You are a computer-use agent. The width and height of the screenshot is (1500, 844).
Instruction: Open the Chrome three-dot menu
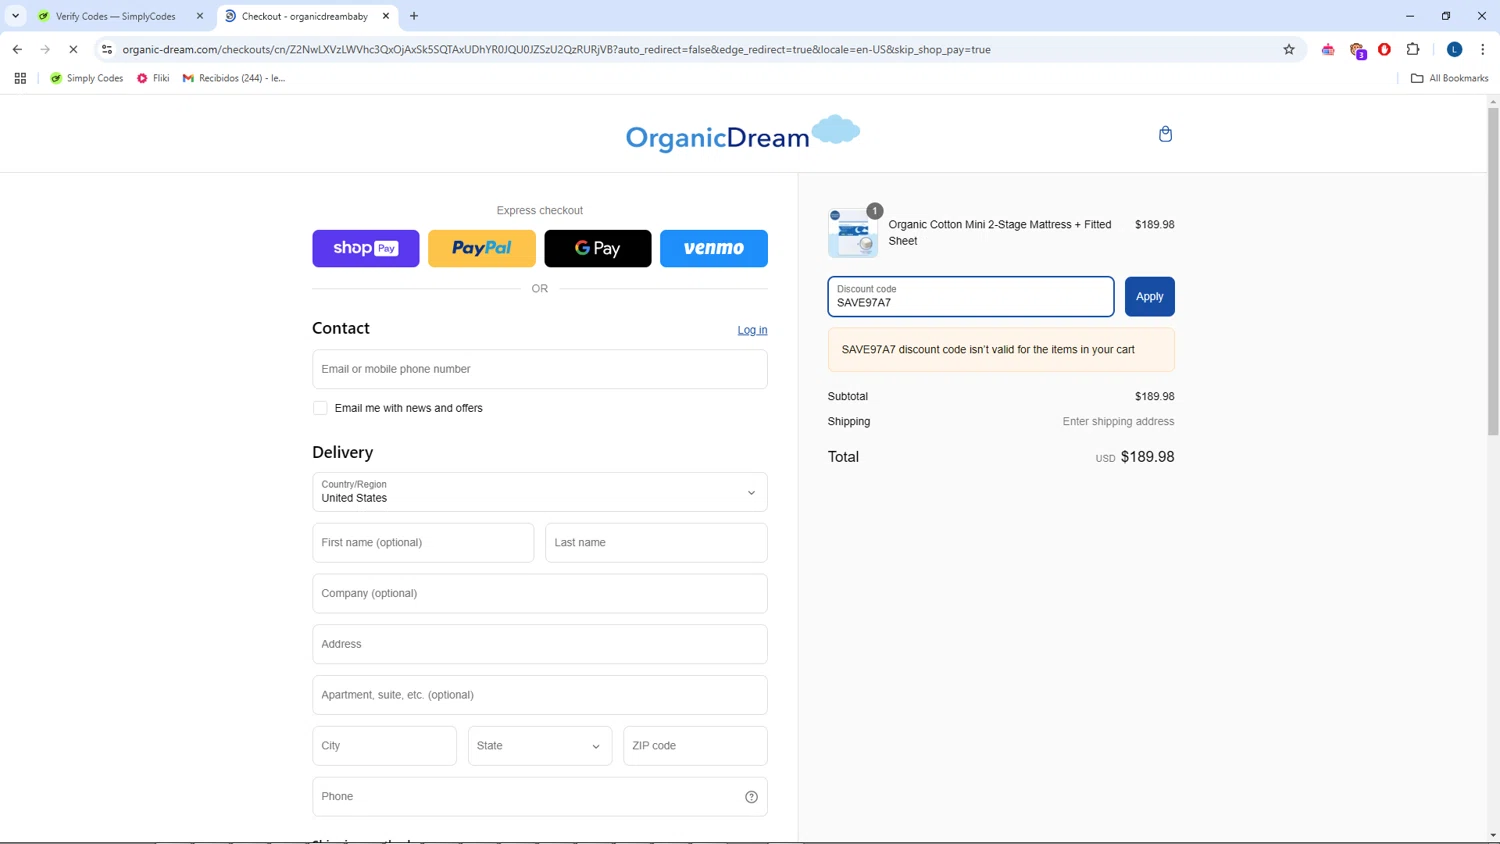pos(1482,49)
